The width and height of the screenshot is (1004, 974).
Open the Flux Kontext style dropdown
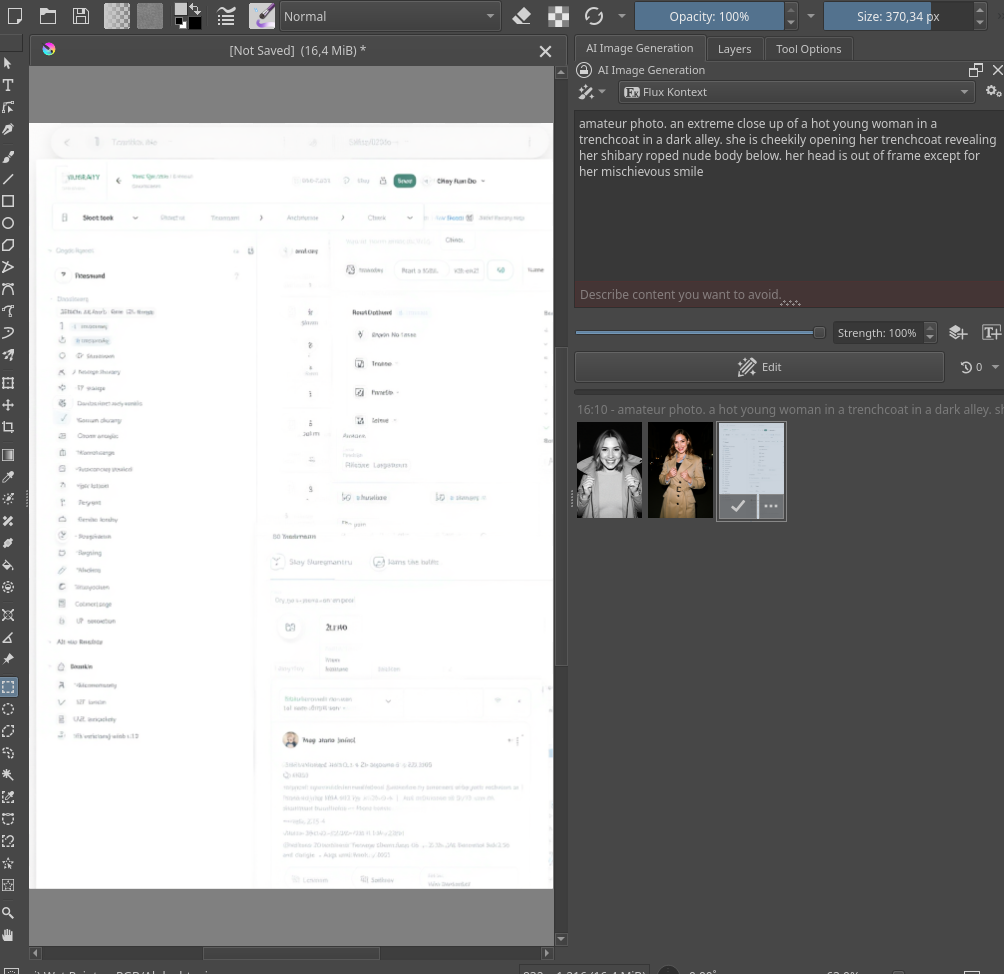[x=797, y=92]
